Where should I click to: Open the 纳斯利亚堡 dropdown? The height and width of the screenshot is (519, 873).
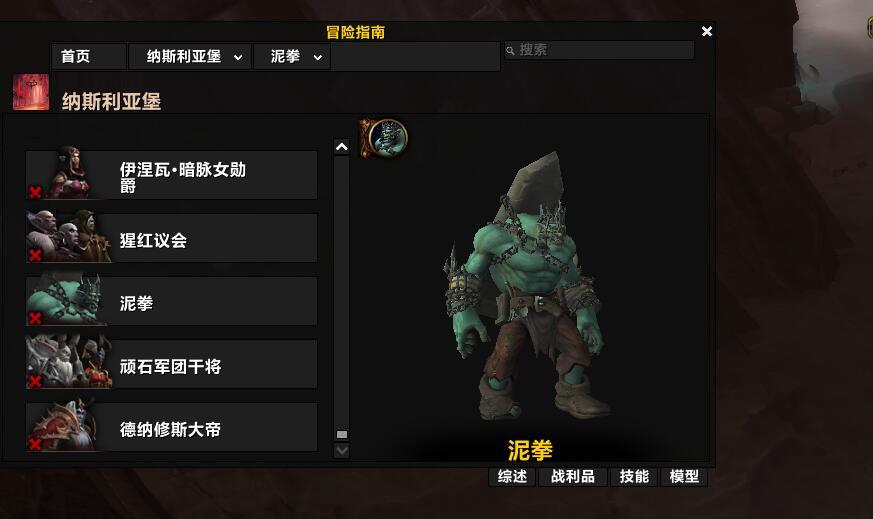click(x=190, y=57)
